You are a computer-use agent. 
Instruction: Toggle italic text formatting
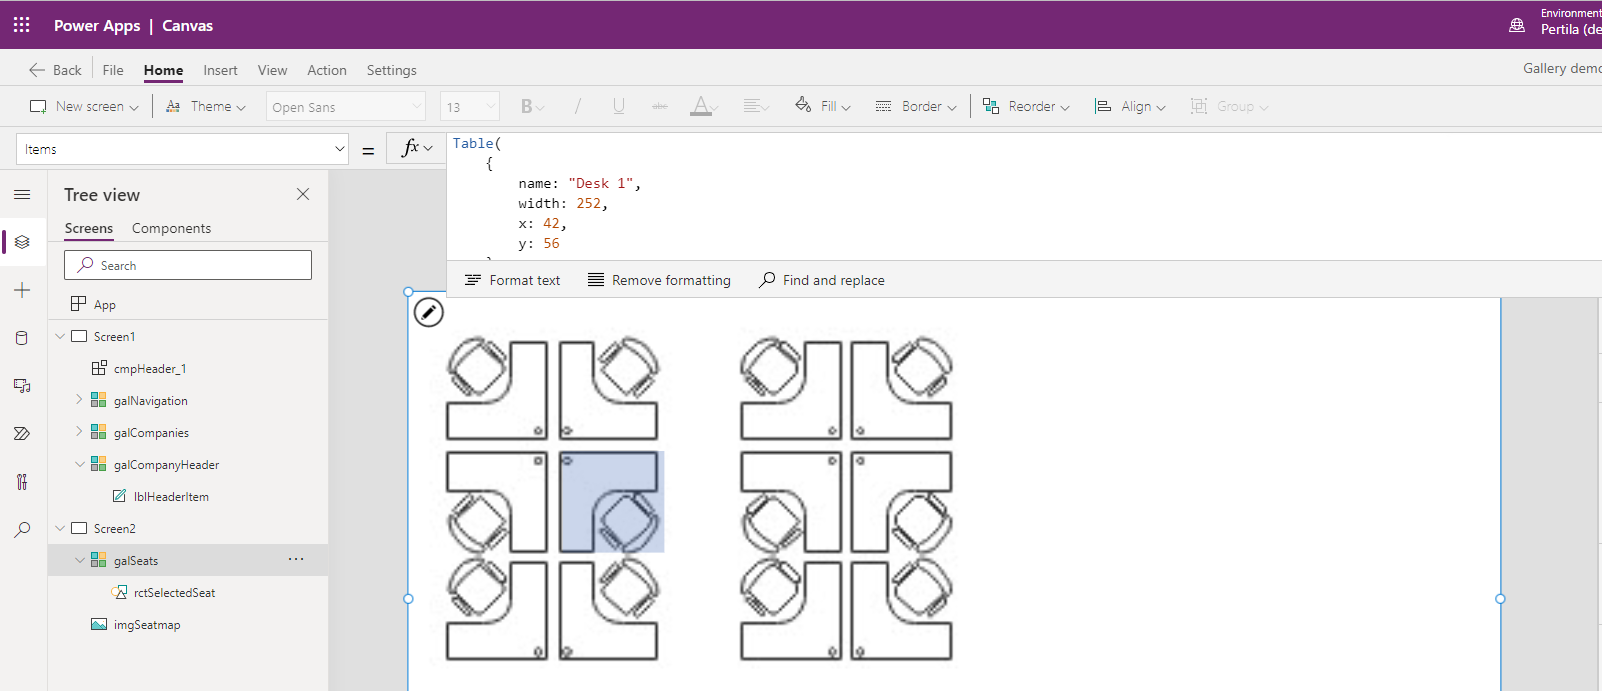coord(577,106)
